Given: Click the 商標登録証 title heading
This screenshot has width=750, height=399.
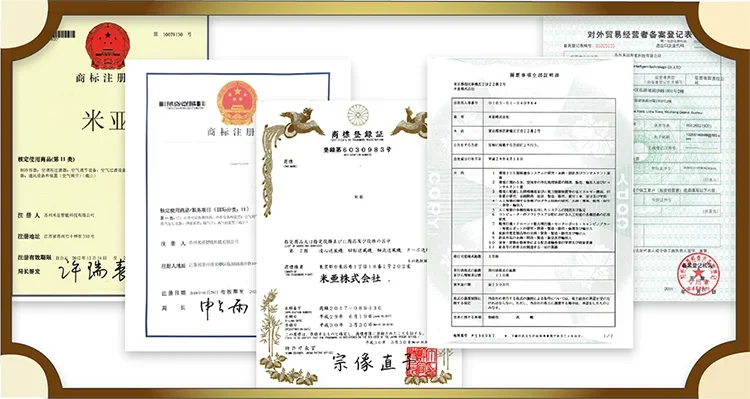Looking at the screenshot, I should click(x=358, y=135).
